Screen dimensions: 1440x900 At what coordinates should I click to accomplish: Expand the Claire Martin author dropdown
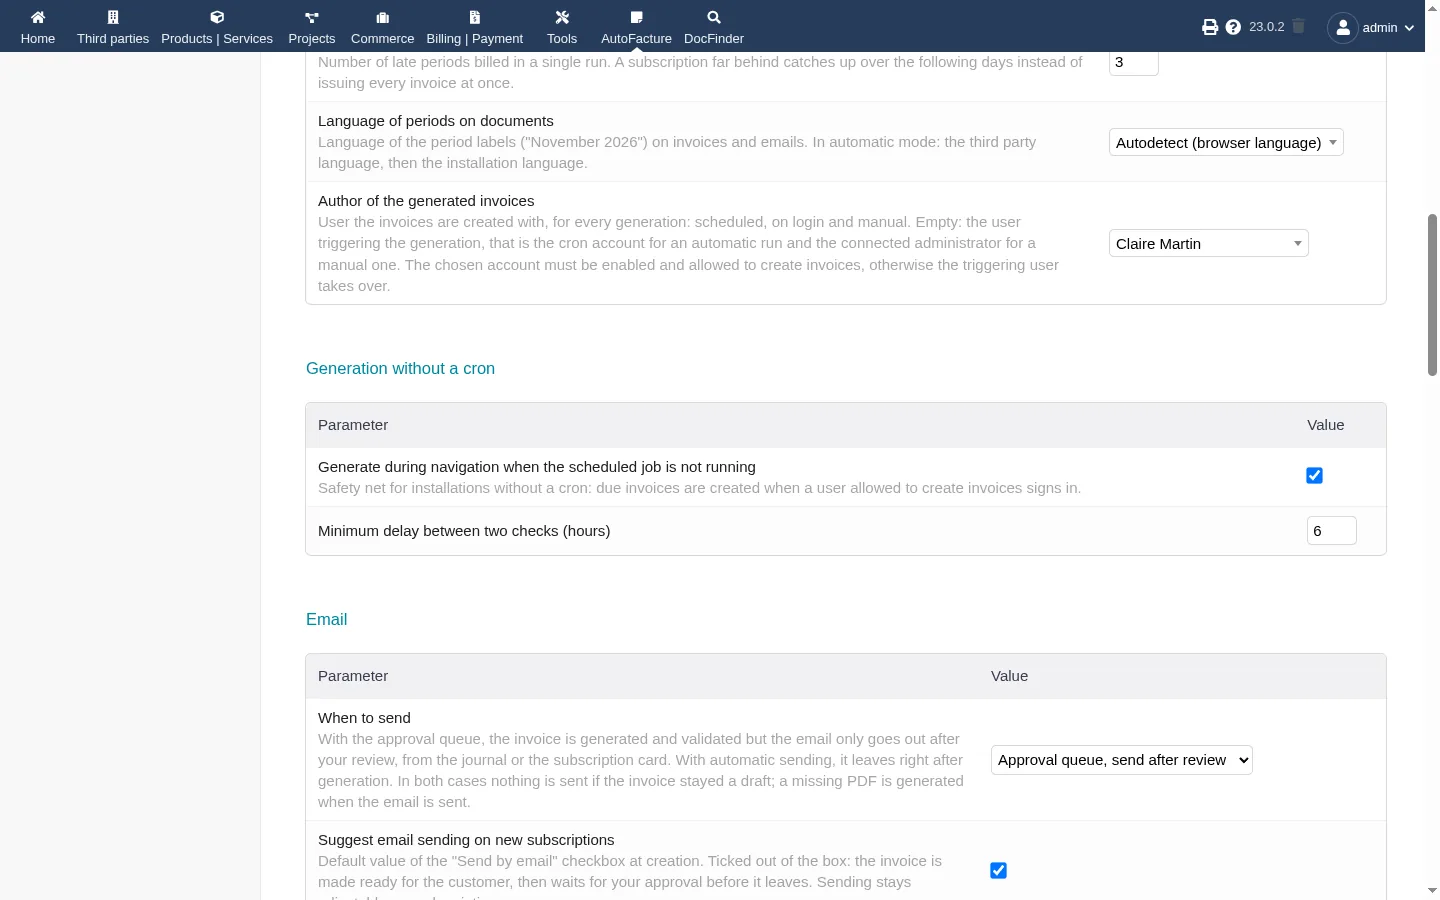pyautogui.click(x=1209, y=244)
